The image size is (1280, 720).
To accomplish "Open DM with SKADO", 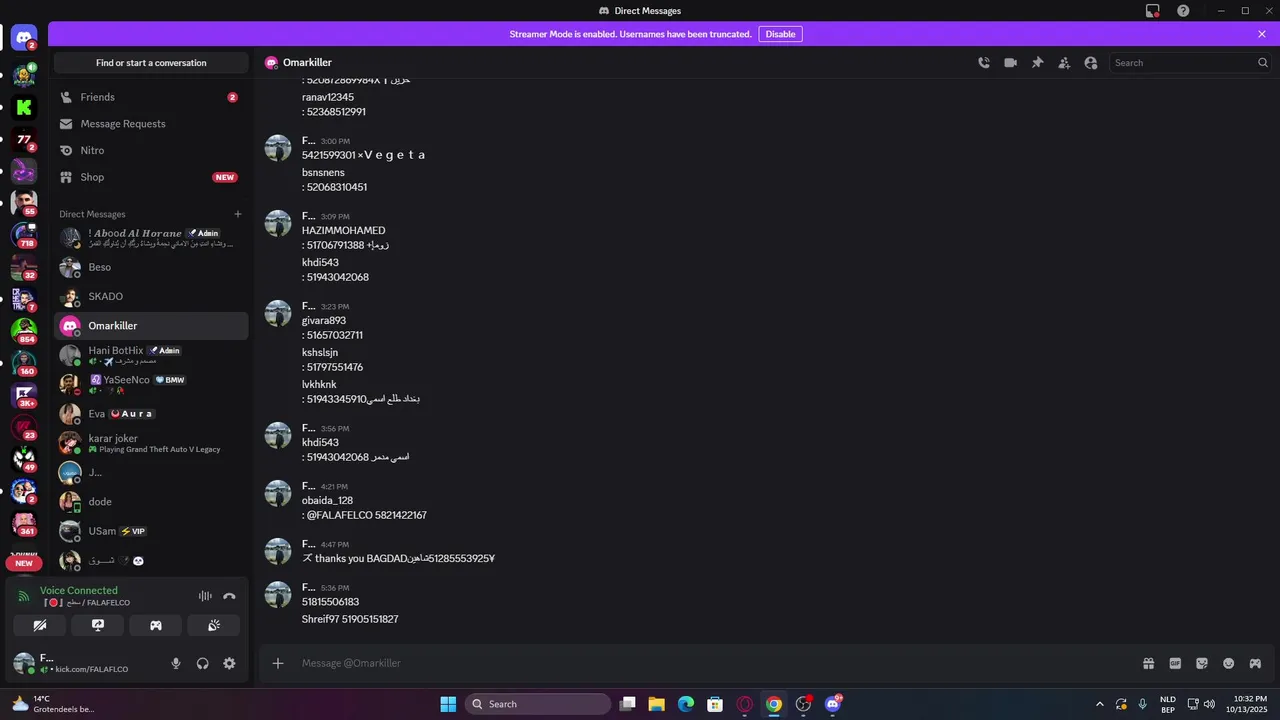I will pos(151,296).
